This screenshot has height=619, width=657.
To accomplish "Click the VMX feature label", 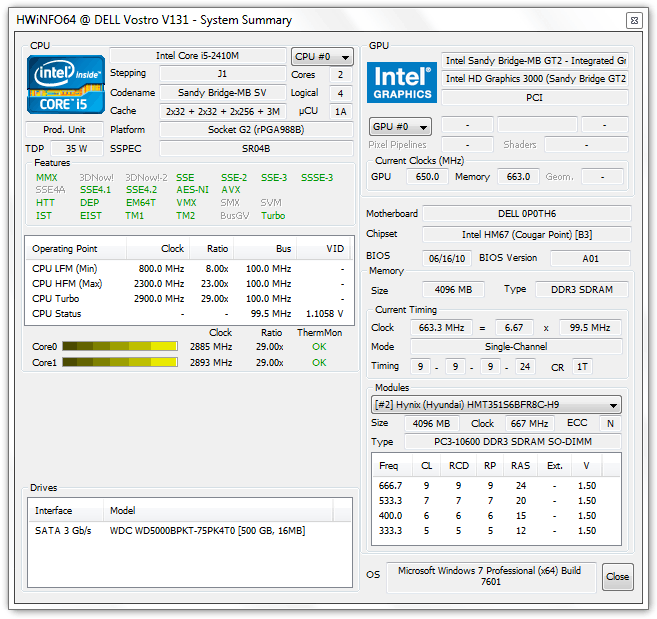I will (x=186, y=203).
